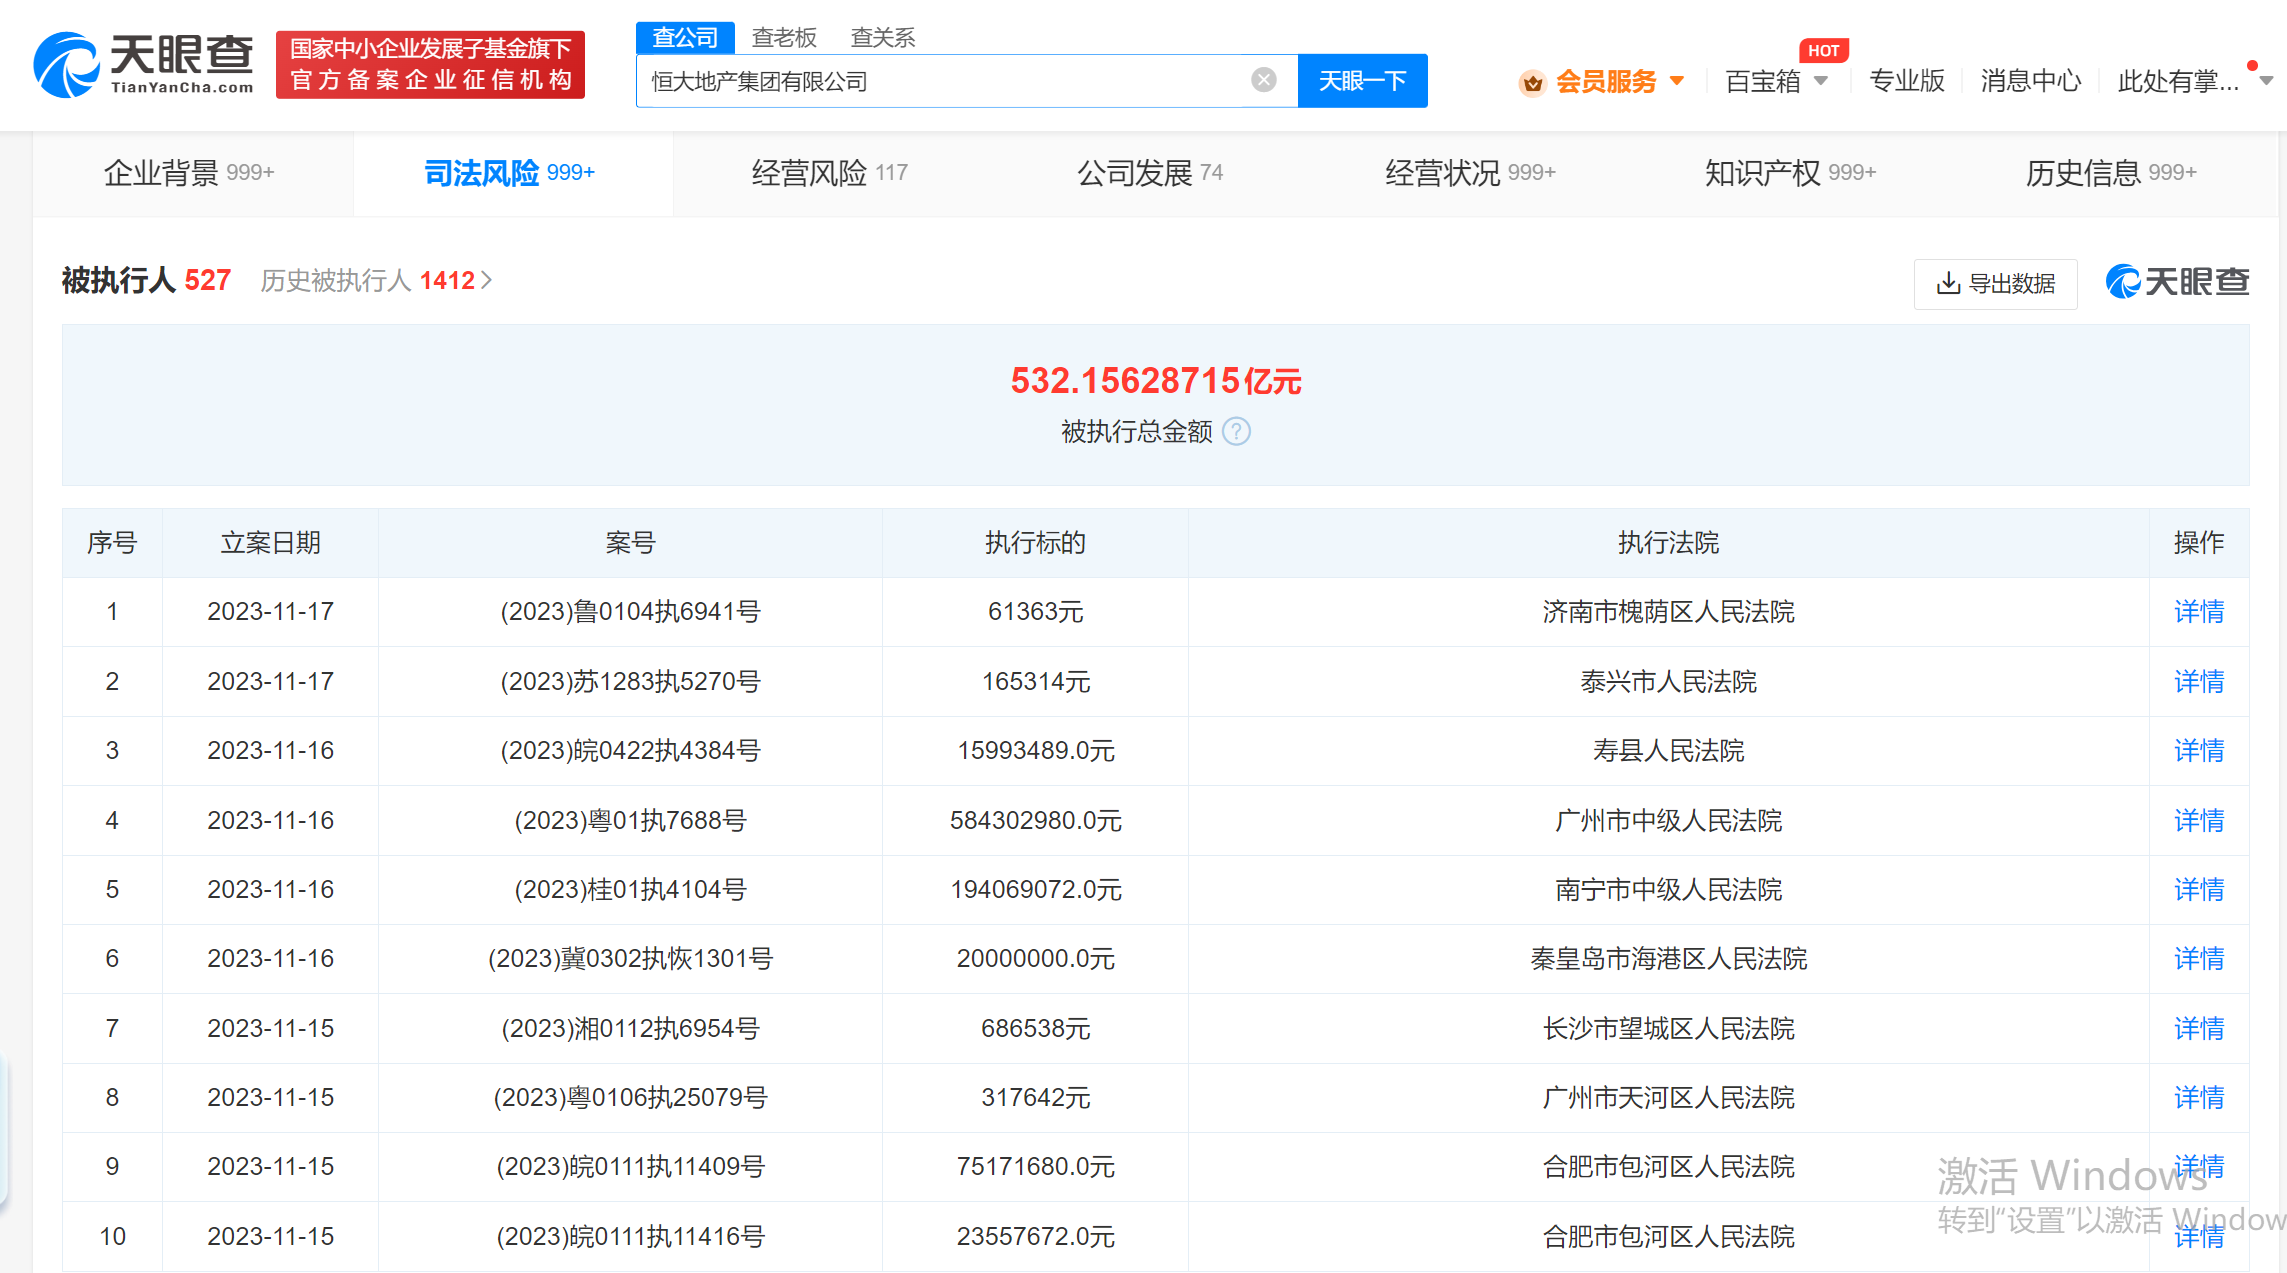Click the Tianyancha logo in header

pyautogui.click(x=143, y=65)
